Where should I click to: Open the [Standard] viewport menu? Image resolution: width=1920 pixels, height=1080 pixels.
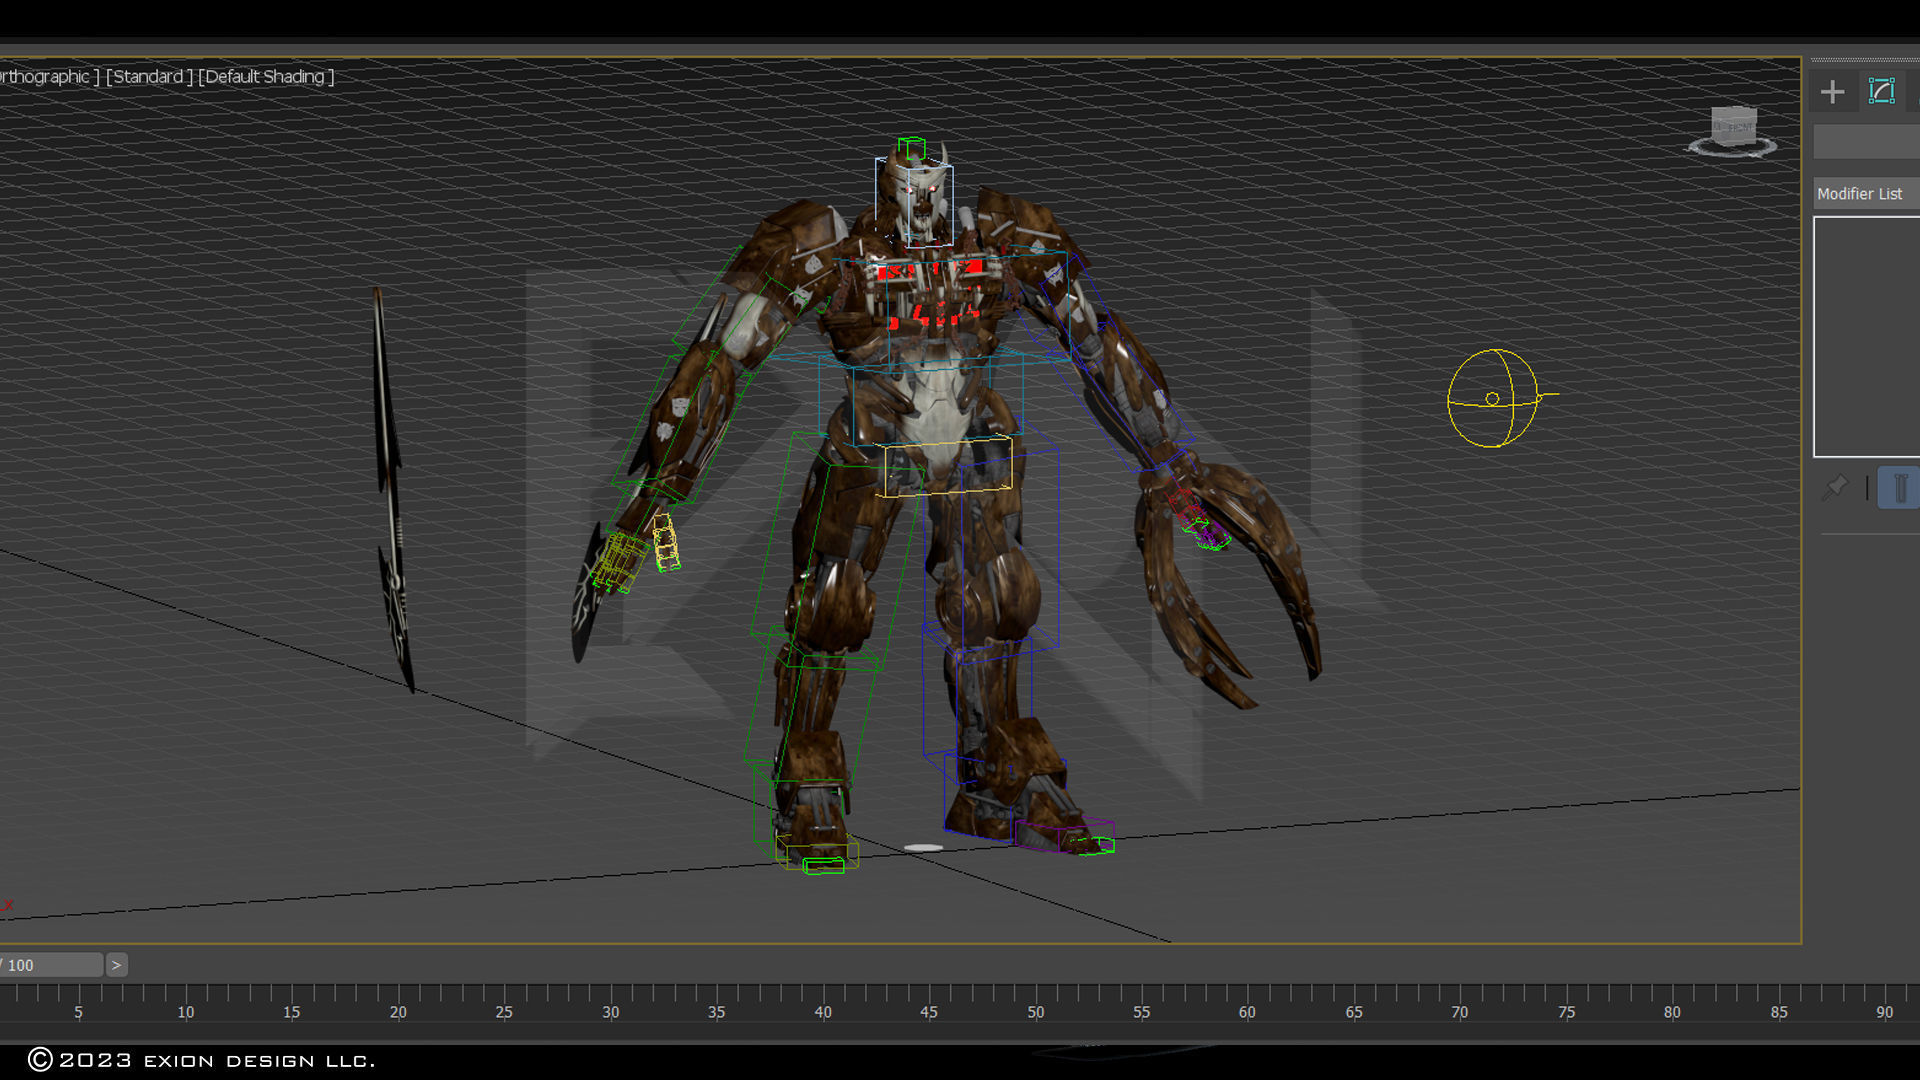[x=149, y=77]
